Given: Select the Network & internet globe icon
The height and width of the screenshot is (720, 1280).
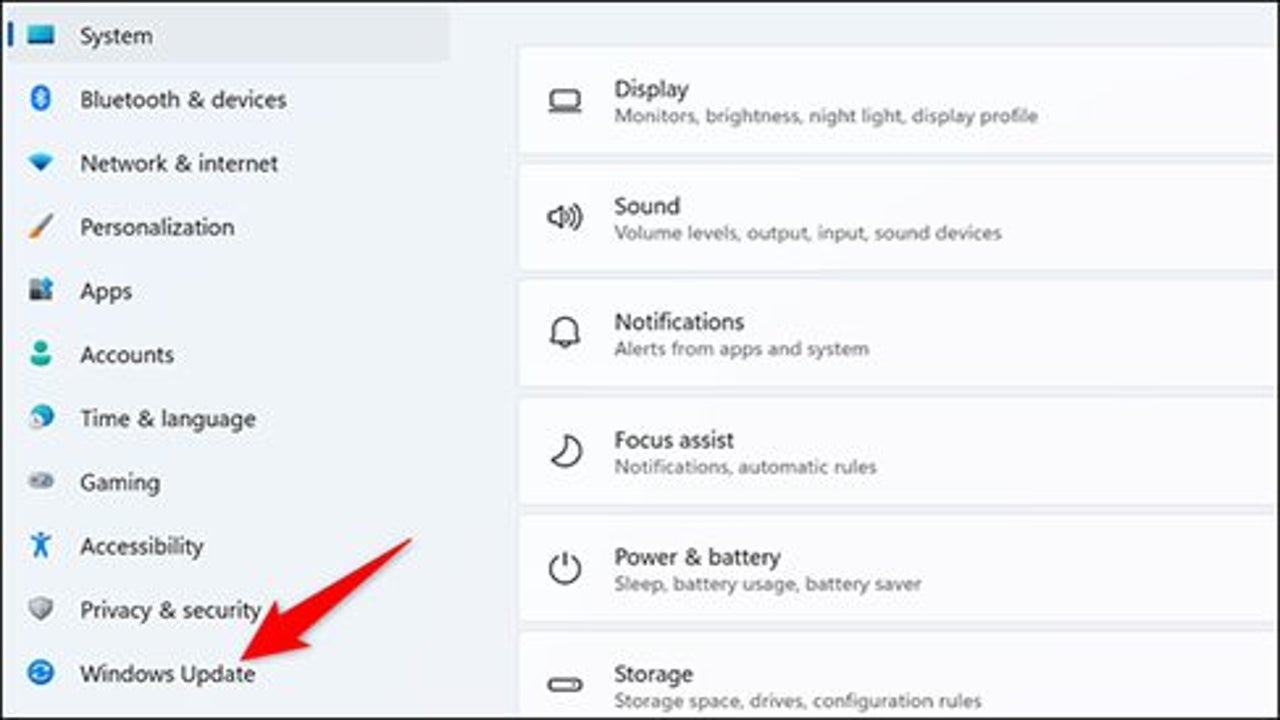Looking at the screenshot, I should coord(40,163).
